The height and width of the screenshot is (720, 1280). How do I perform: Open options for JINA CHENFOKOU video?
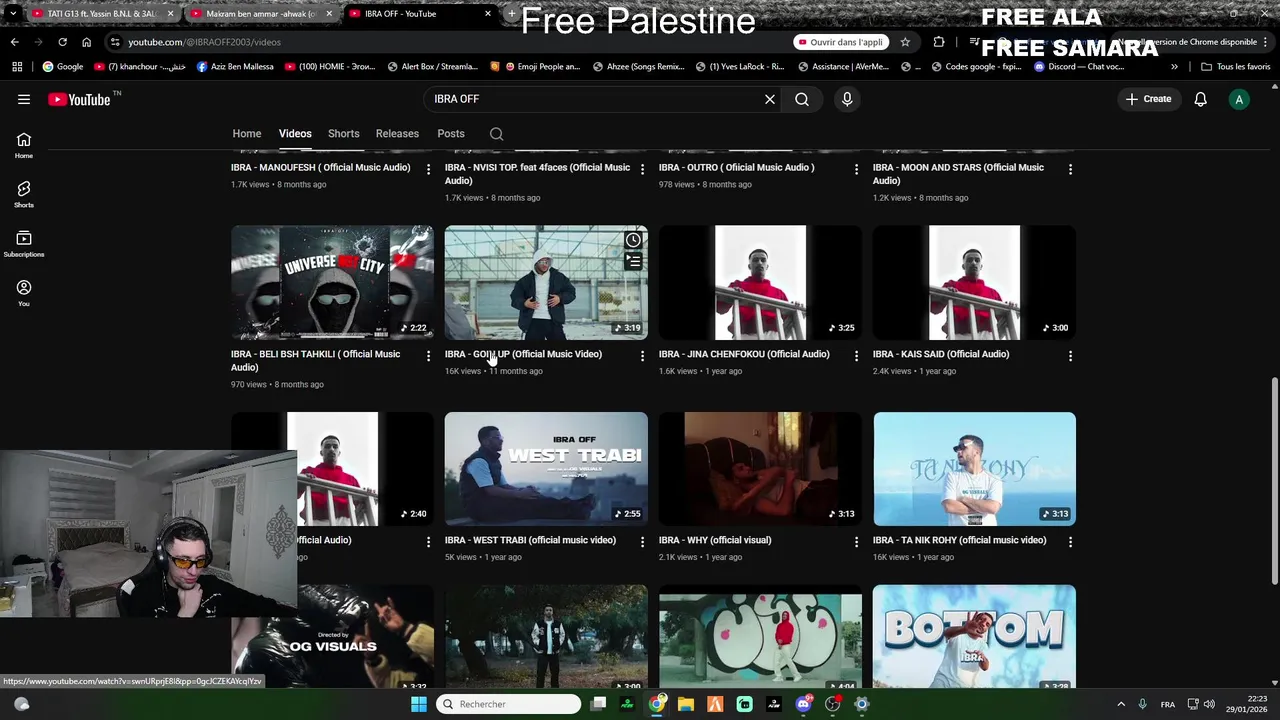(x=856, y=356)
